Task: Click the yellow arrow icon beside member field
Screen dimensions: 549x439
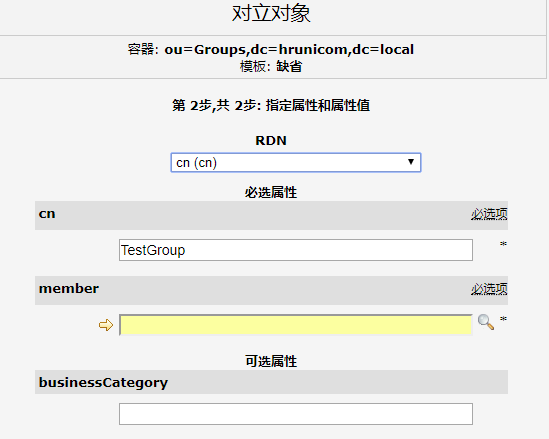Action: [106, 325]
